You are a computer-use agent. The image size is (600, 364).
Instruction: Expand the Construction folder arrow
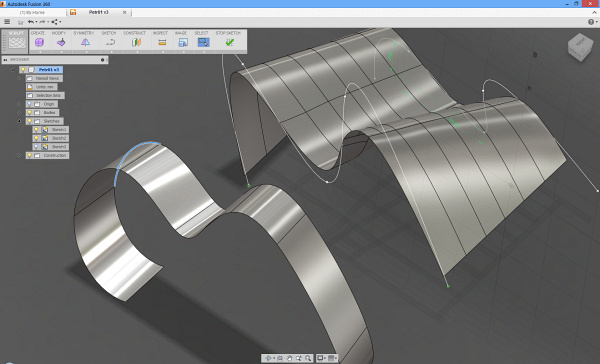19,155
